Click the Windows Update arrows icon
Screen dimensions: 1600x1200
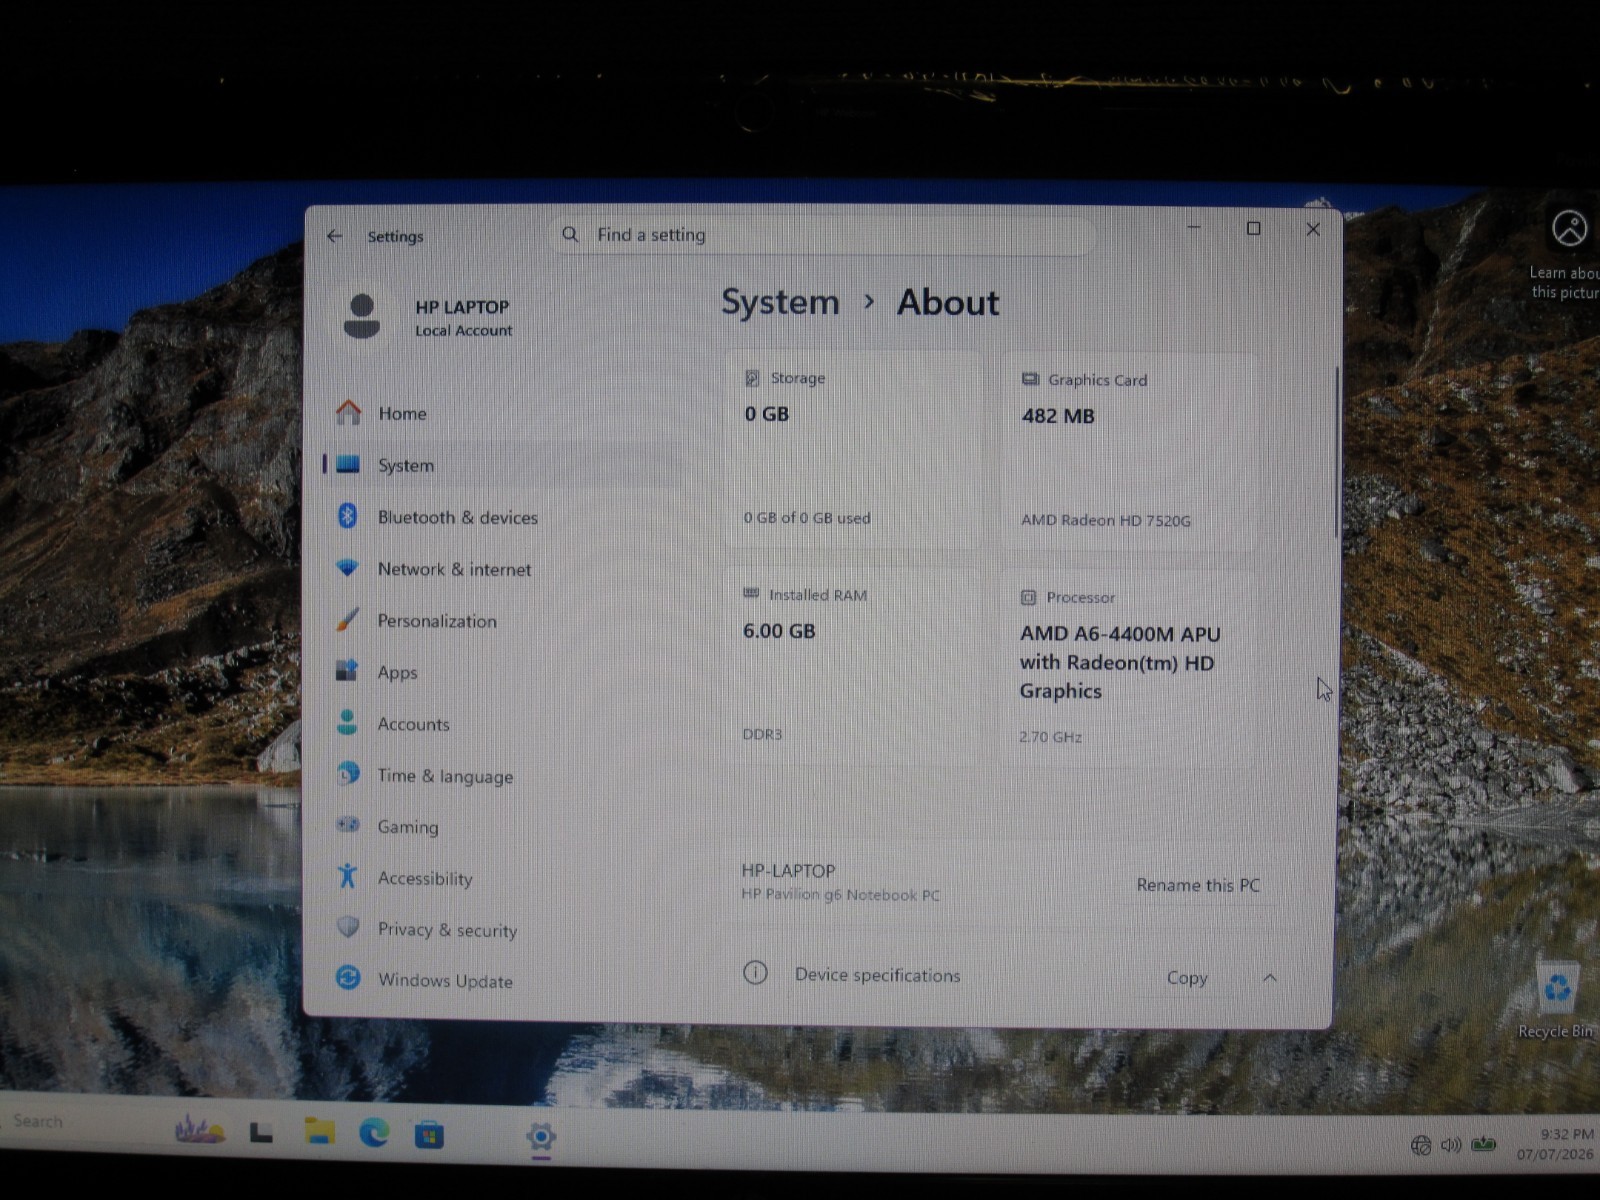tap(348, 978)
